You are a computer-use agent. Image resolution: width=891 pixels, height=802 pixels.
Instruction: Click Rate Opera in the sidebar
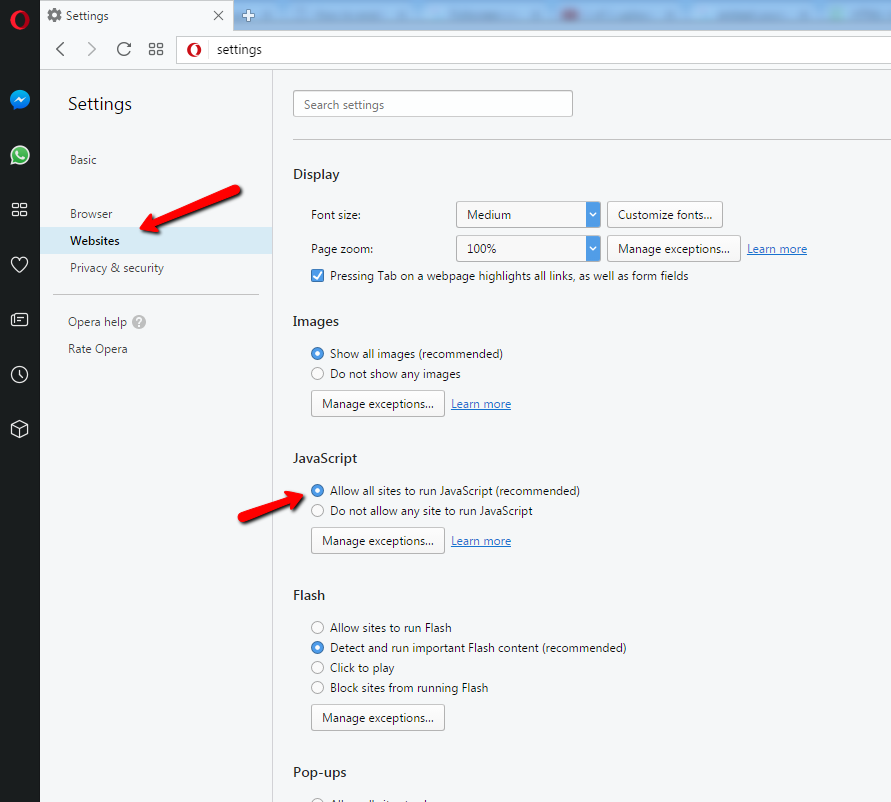(98, 349)
